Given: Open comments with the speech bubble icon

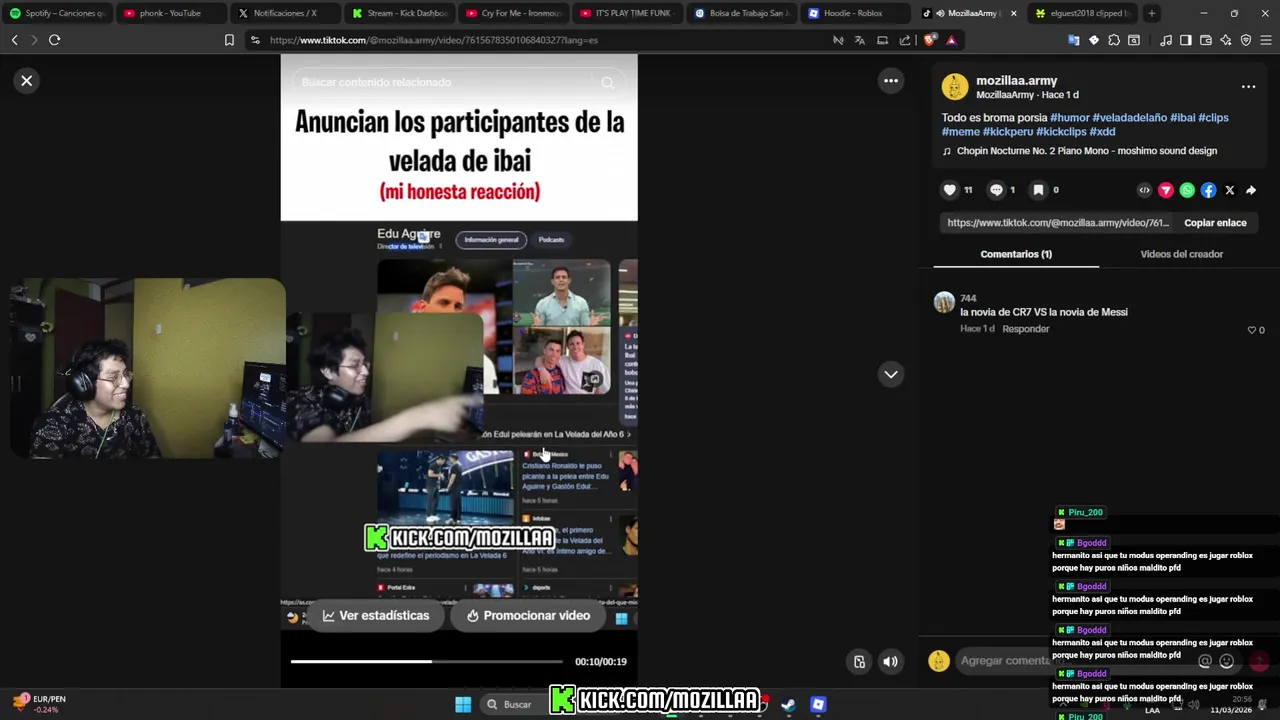Looking at the screenshot, I should pos(996,190).
